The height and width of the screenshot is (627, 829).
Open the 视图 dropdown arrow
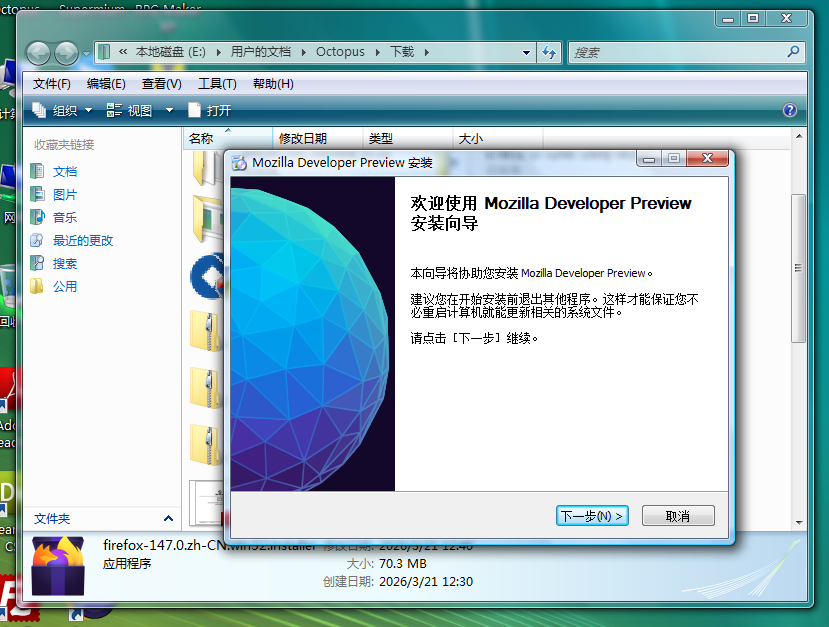[169, 110]
